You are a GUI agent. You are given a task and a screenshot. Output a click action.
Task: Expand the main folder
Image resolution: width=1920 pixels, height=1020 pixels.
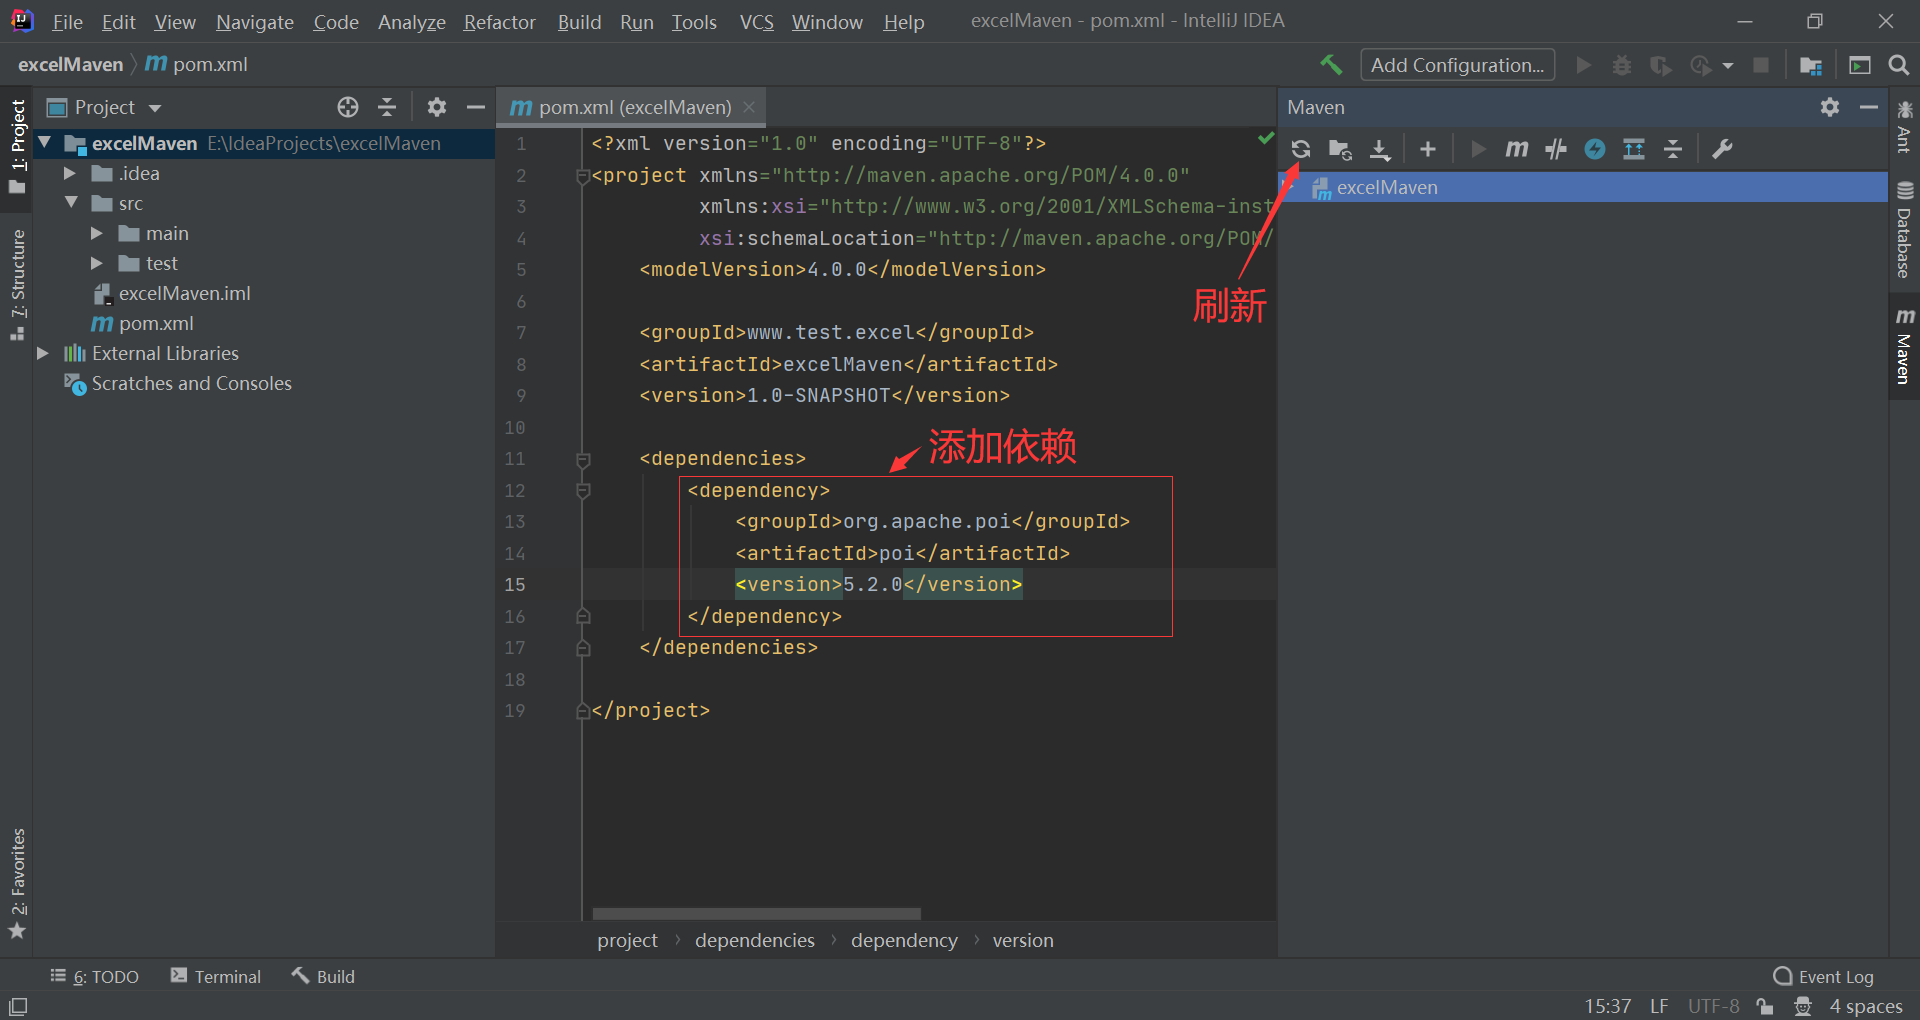[97, 233]
